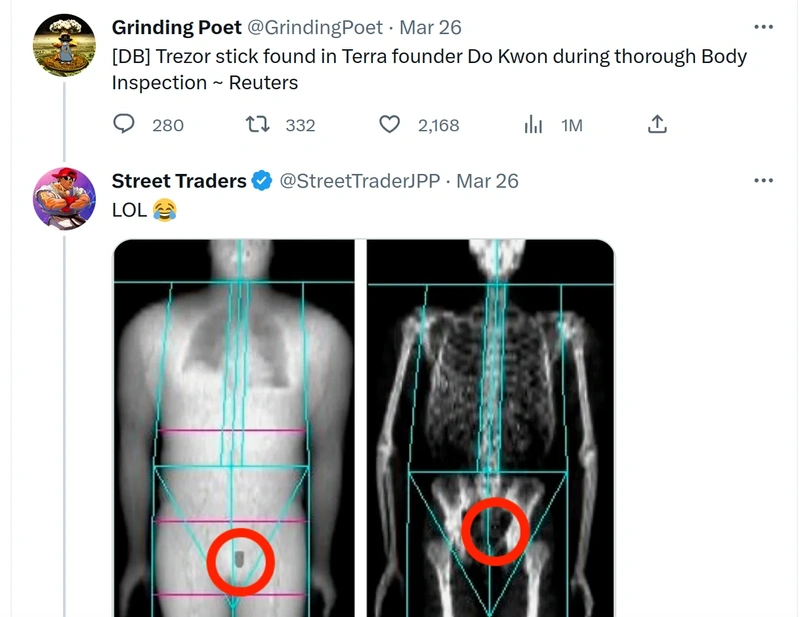Viewport: 800px width, 617px height.
Task: Open Street Traders' avatar profile picture
Action: point(64,198)
